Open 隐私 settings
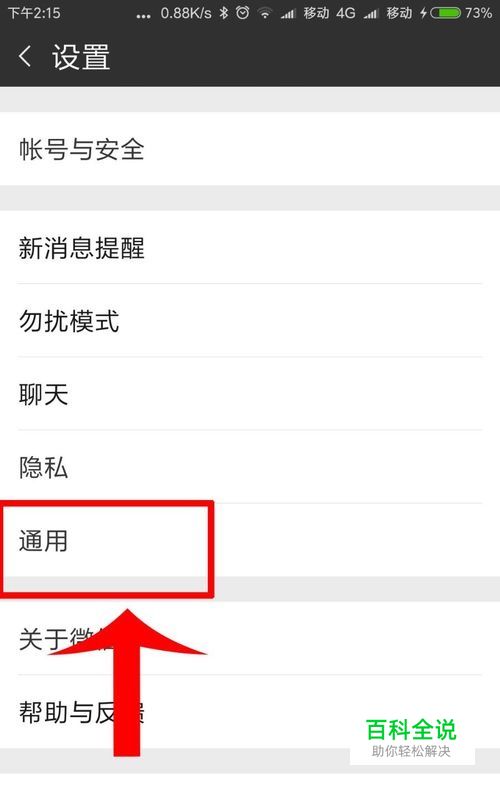 click(250, 467)
